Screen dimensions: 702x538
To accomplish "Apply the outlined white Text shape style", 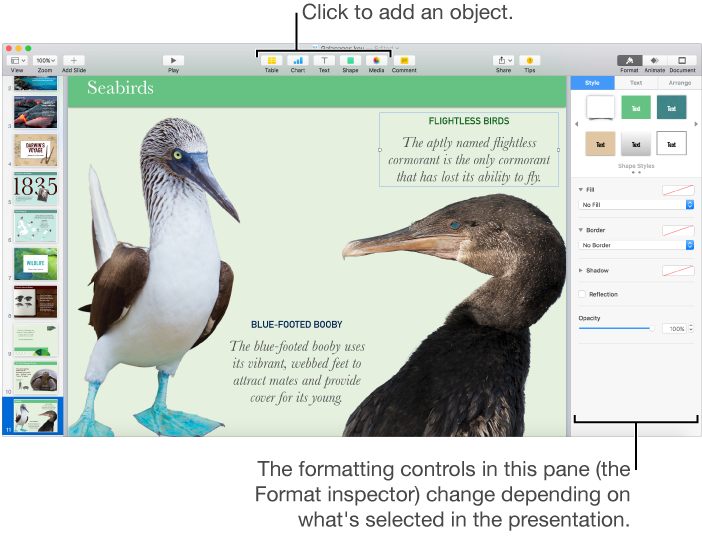I will pos(671,143).
